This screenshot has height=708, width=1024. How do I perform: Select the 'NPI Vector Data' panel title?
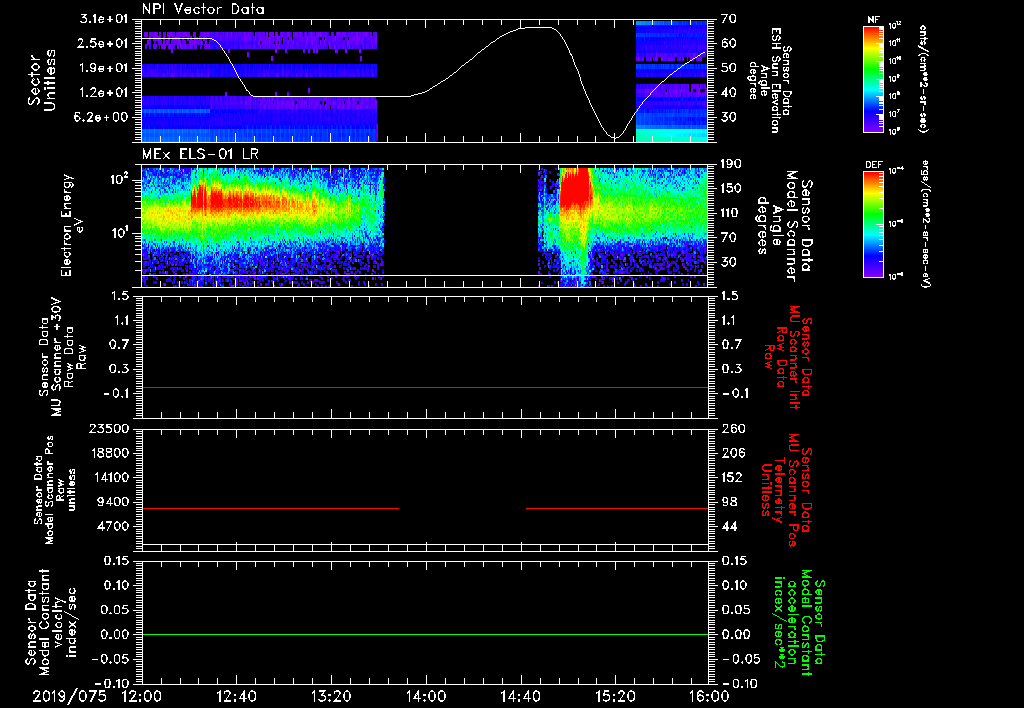point(203,9)
